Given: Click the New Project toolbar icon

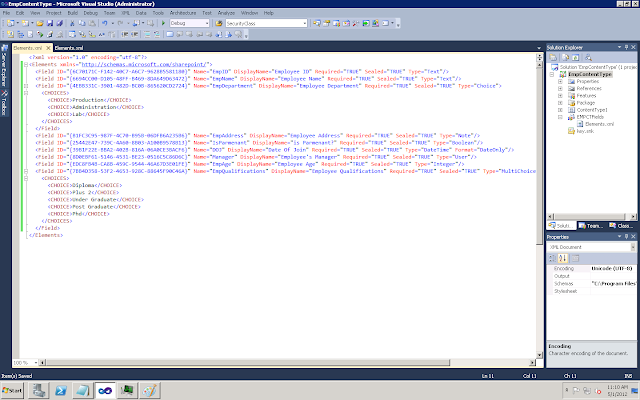Looking at the screenshot, I should 11,23.
